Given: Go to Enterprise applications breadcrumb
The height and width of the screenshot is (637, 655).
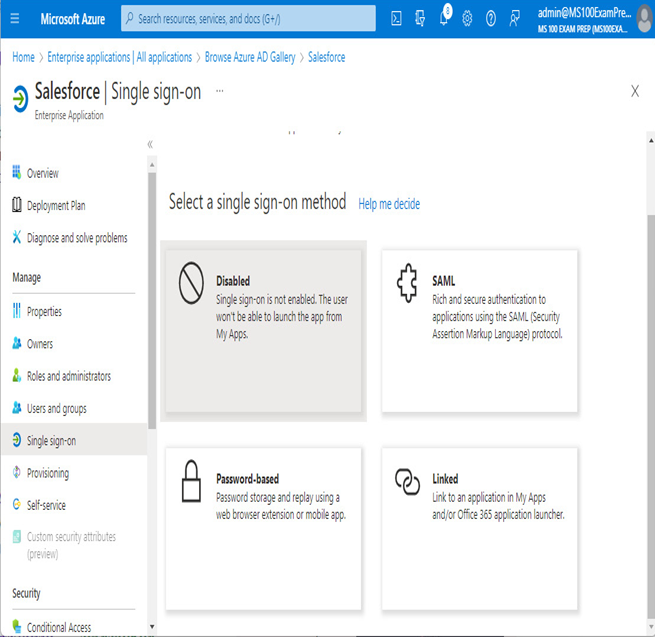Looking at the screenshot, I should coord(119,57).
